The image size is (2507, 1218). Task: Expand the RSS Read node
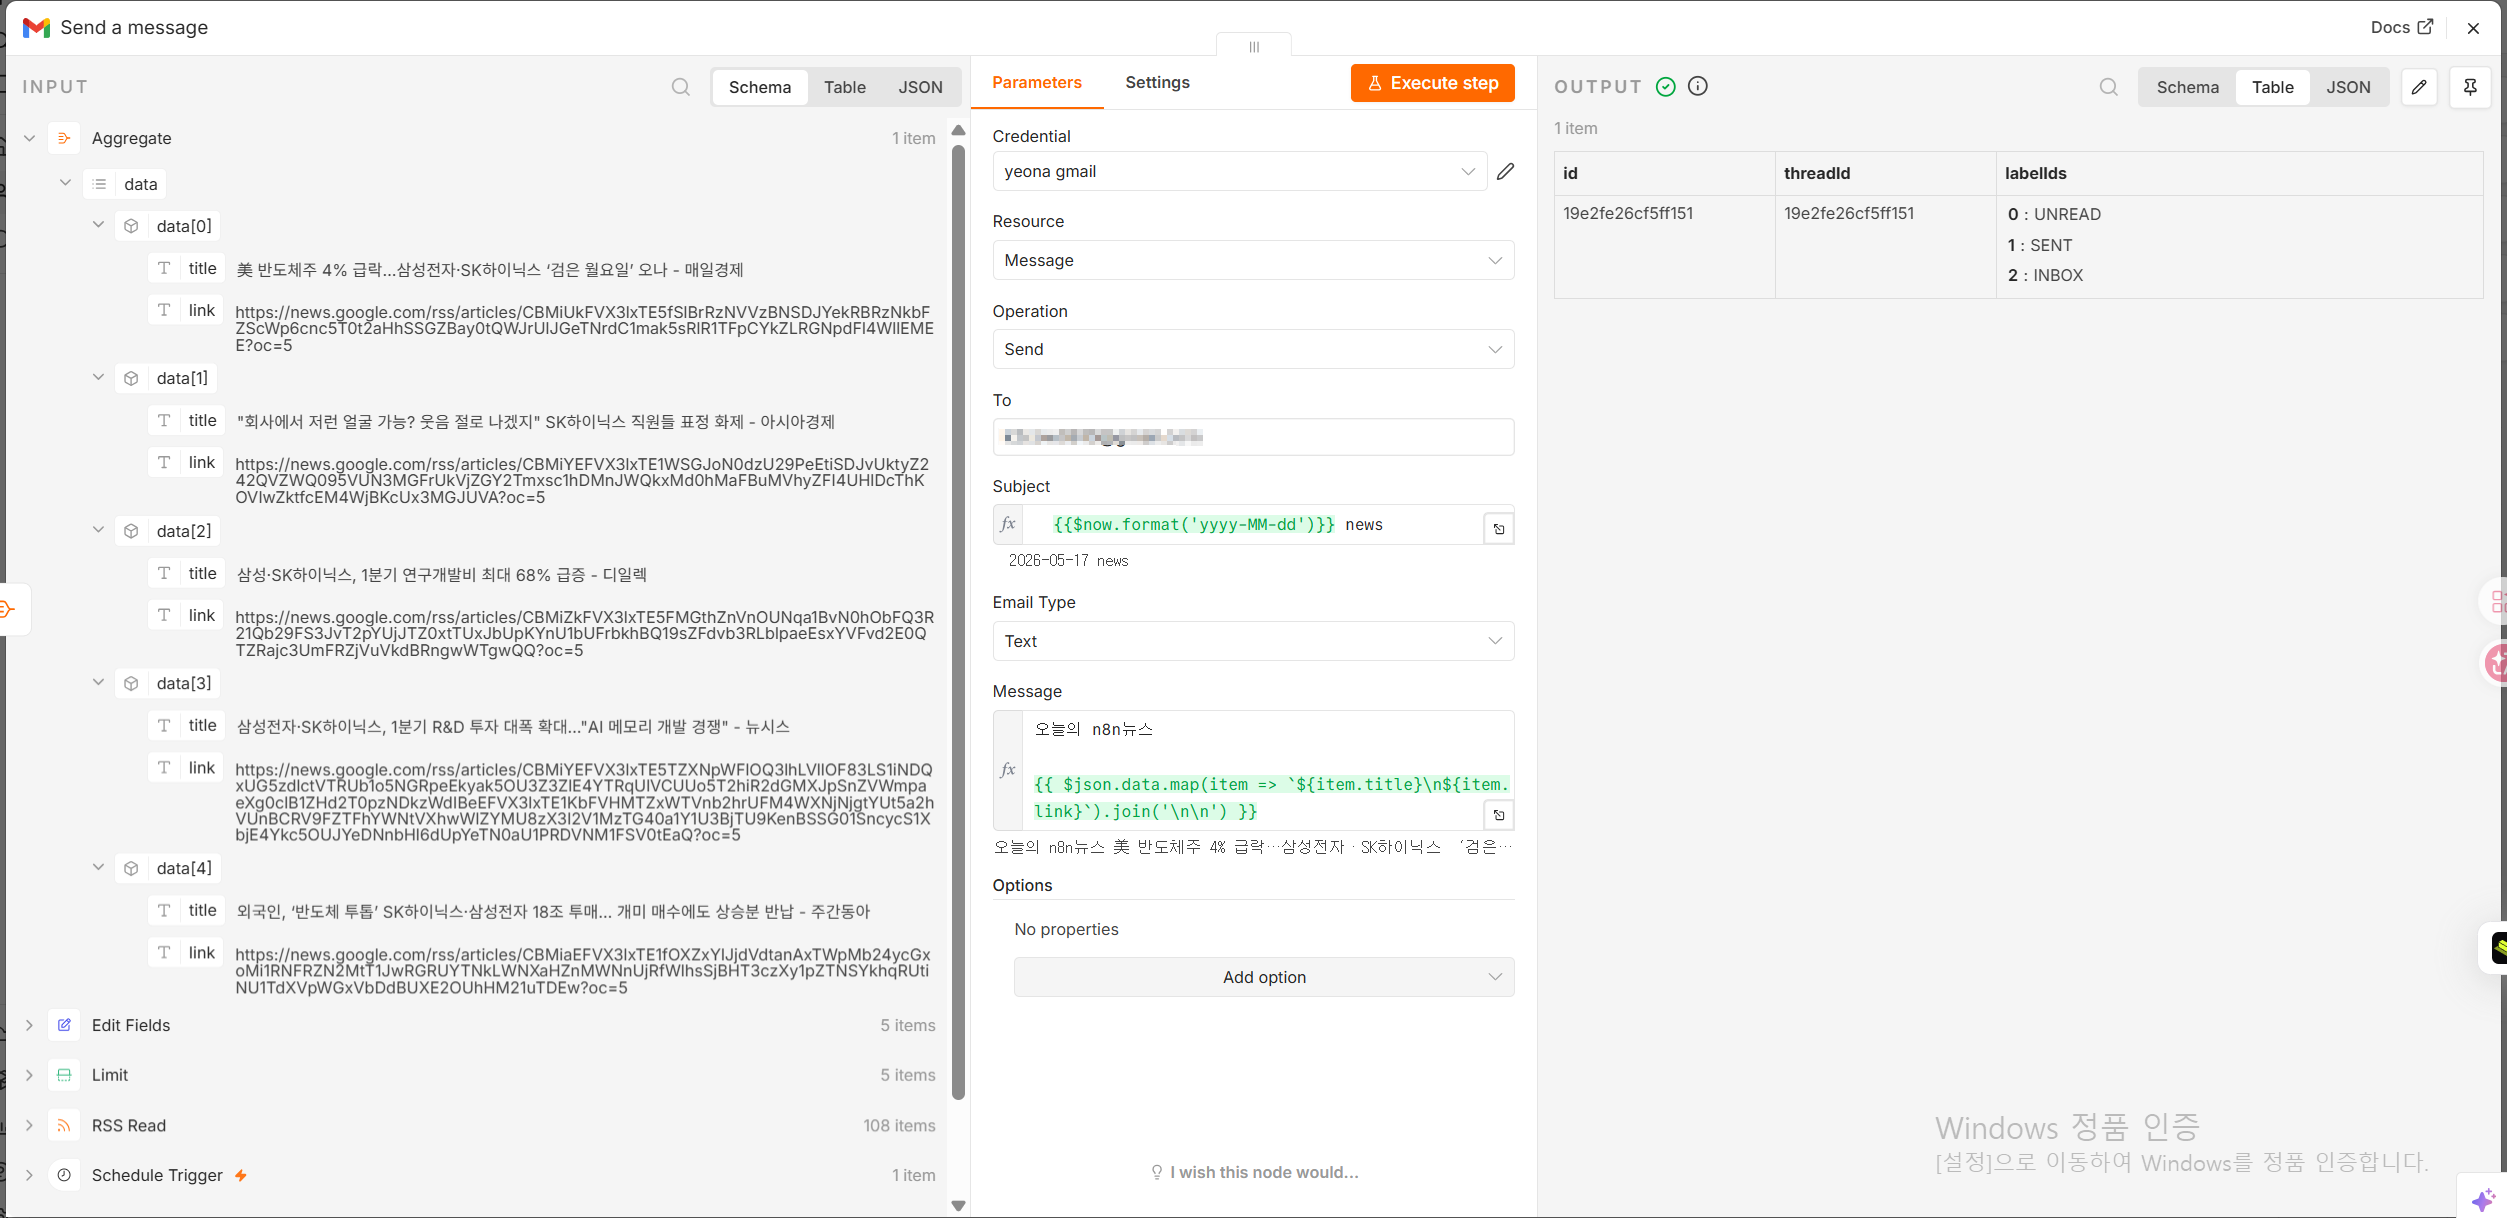30,1125
